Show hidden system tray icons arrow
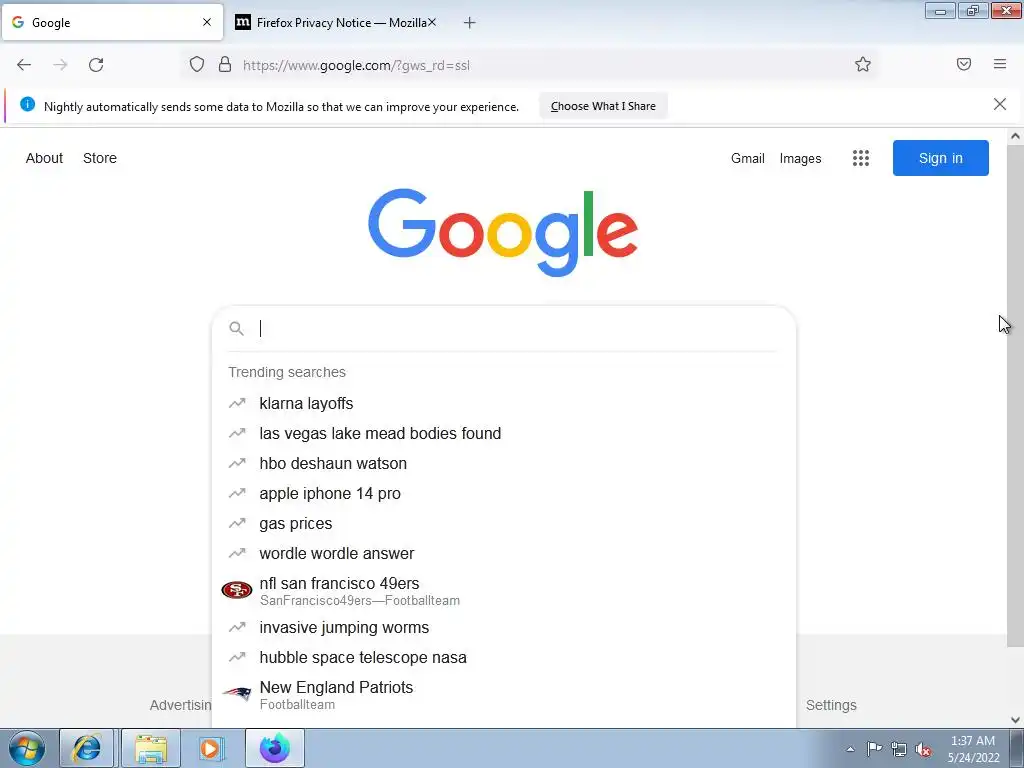Image resolution: width=1024 pixels, height=768 pixels. point(850,749)
